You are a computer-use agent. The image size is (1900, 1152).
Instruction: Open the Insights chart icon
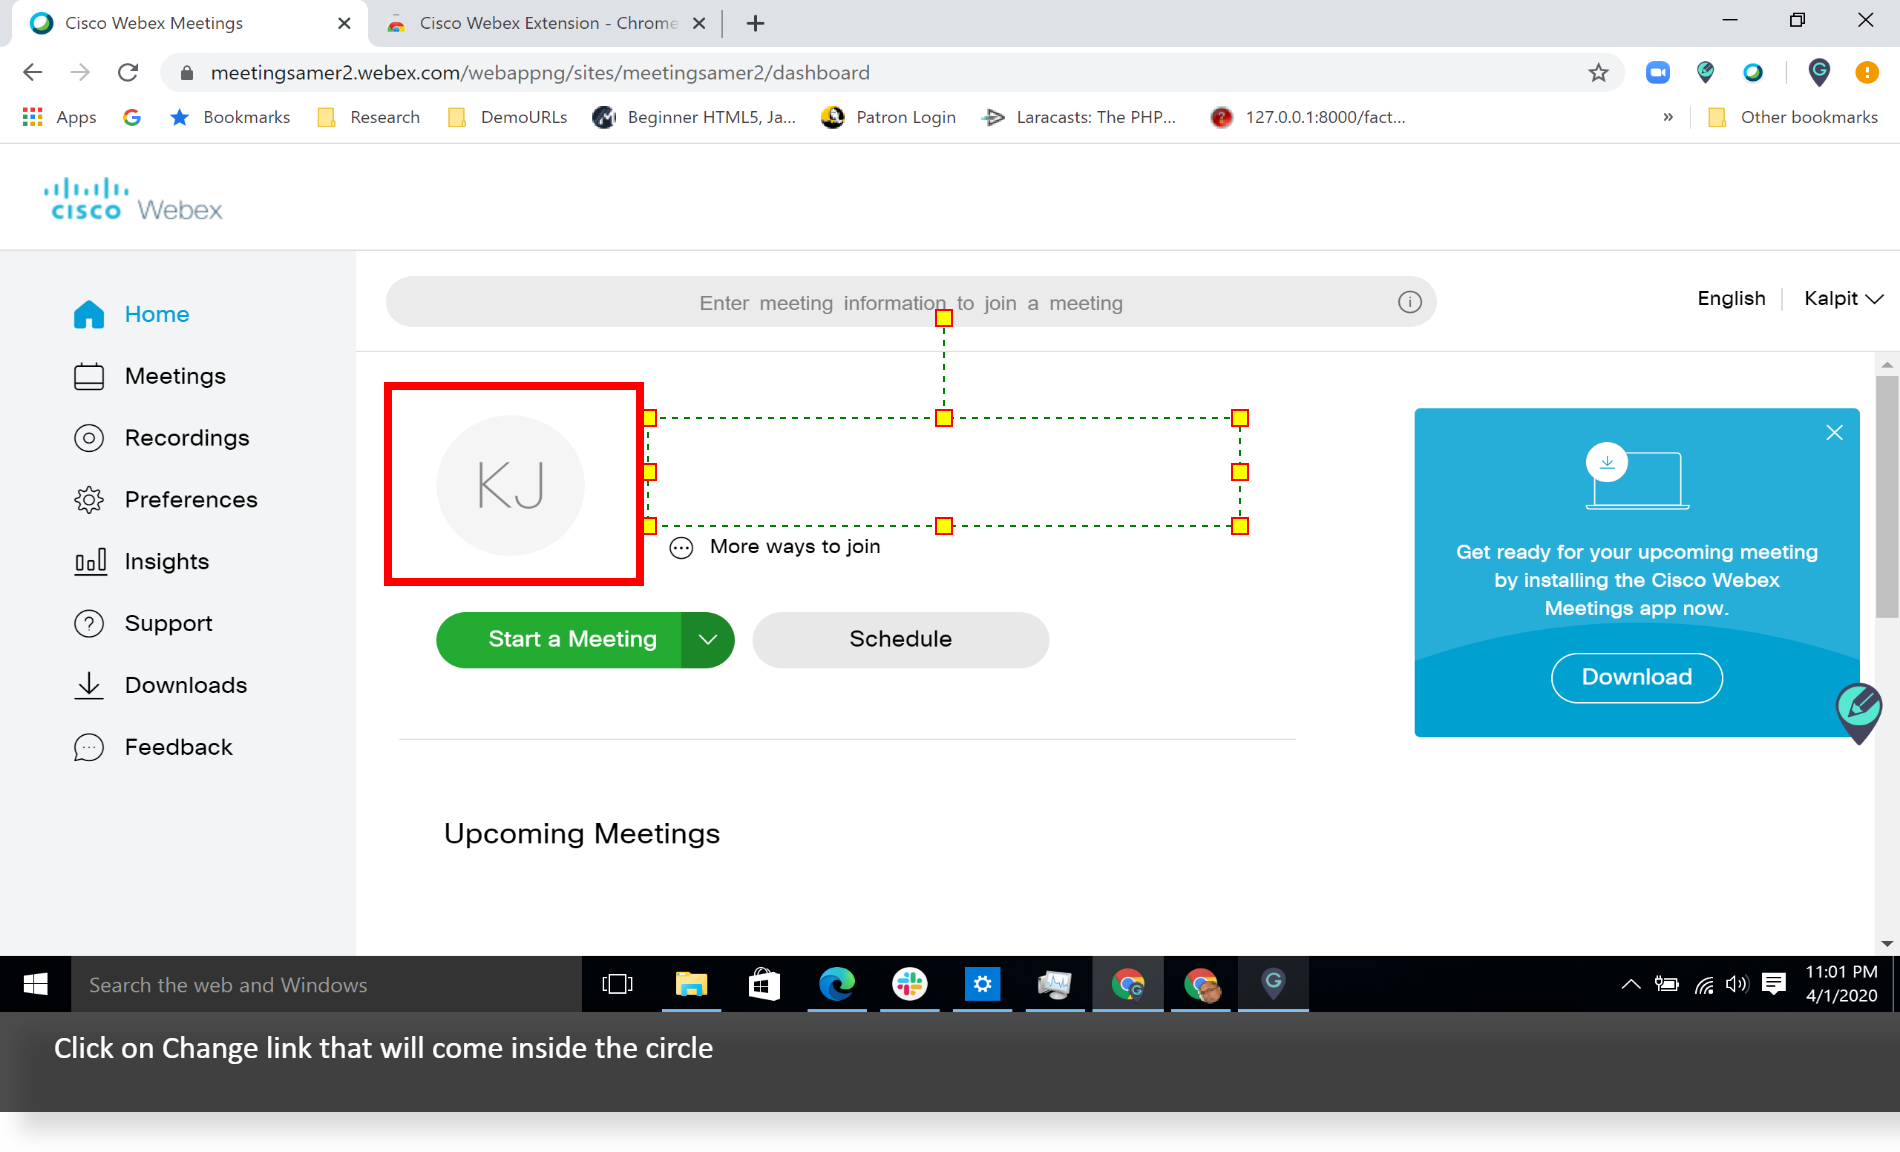pyautogui.click(x=89, y=562)
